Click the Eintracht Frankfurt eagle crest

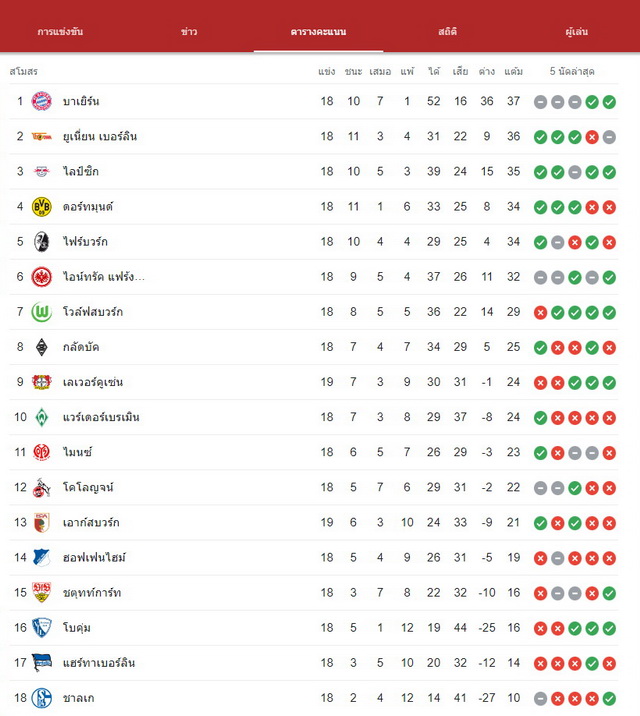tap(42, 277)
